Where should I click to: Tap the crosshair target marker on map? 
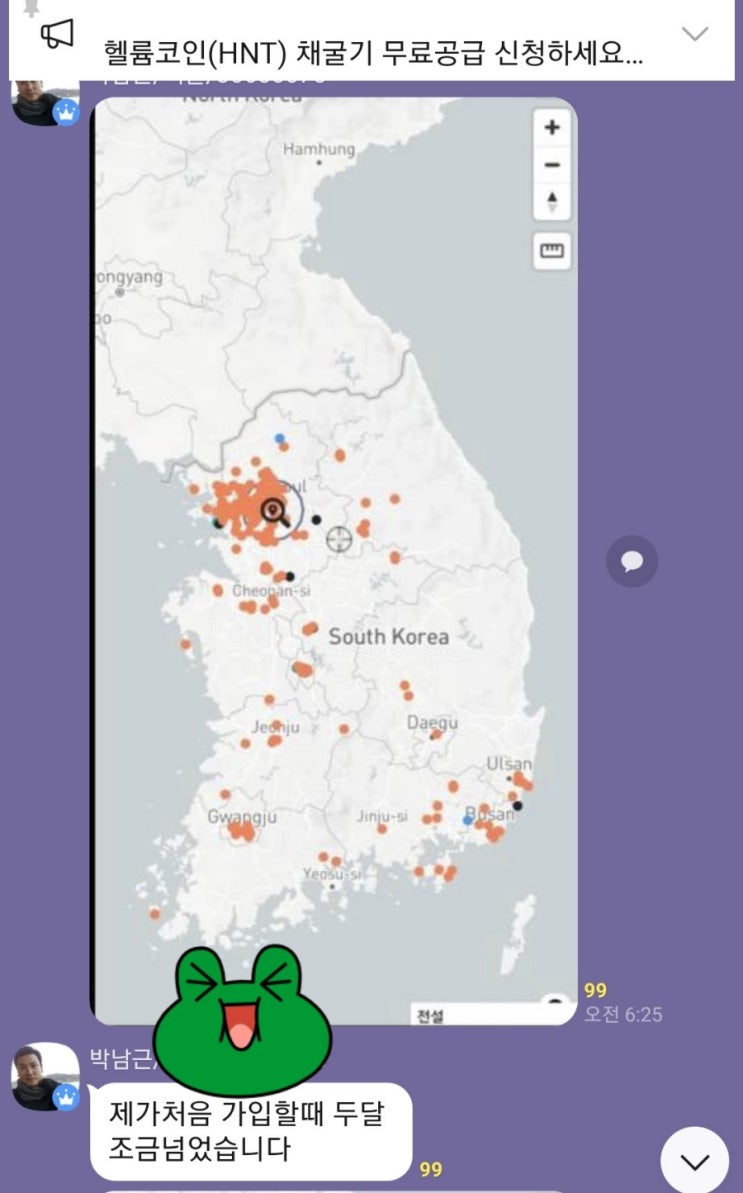point(339,539)
